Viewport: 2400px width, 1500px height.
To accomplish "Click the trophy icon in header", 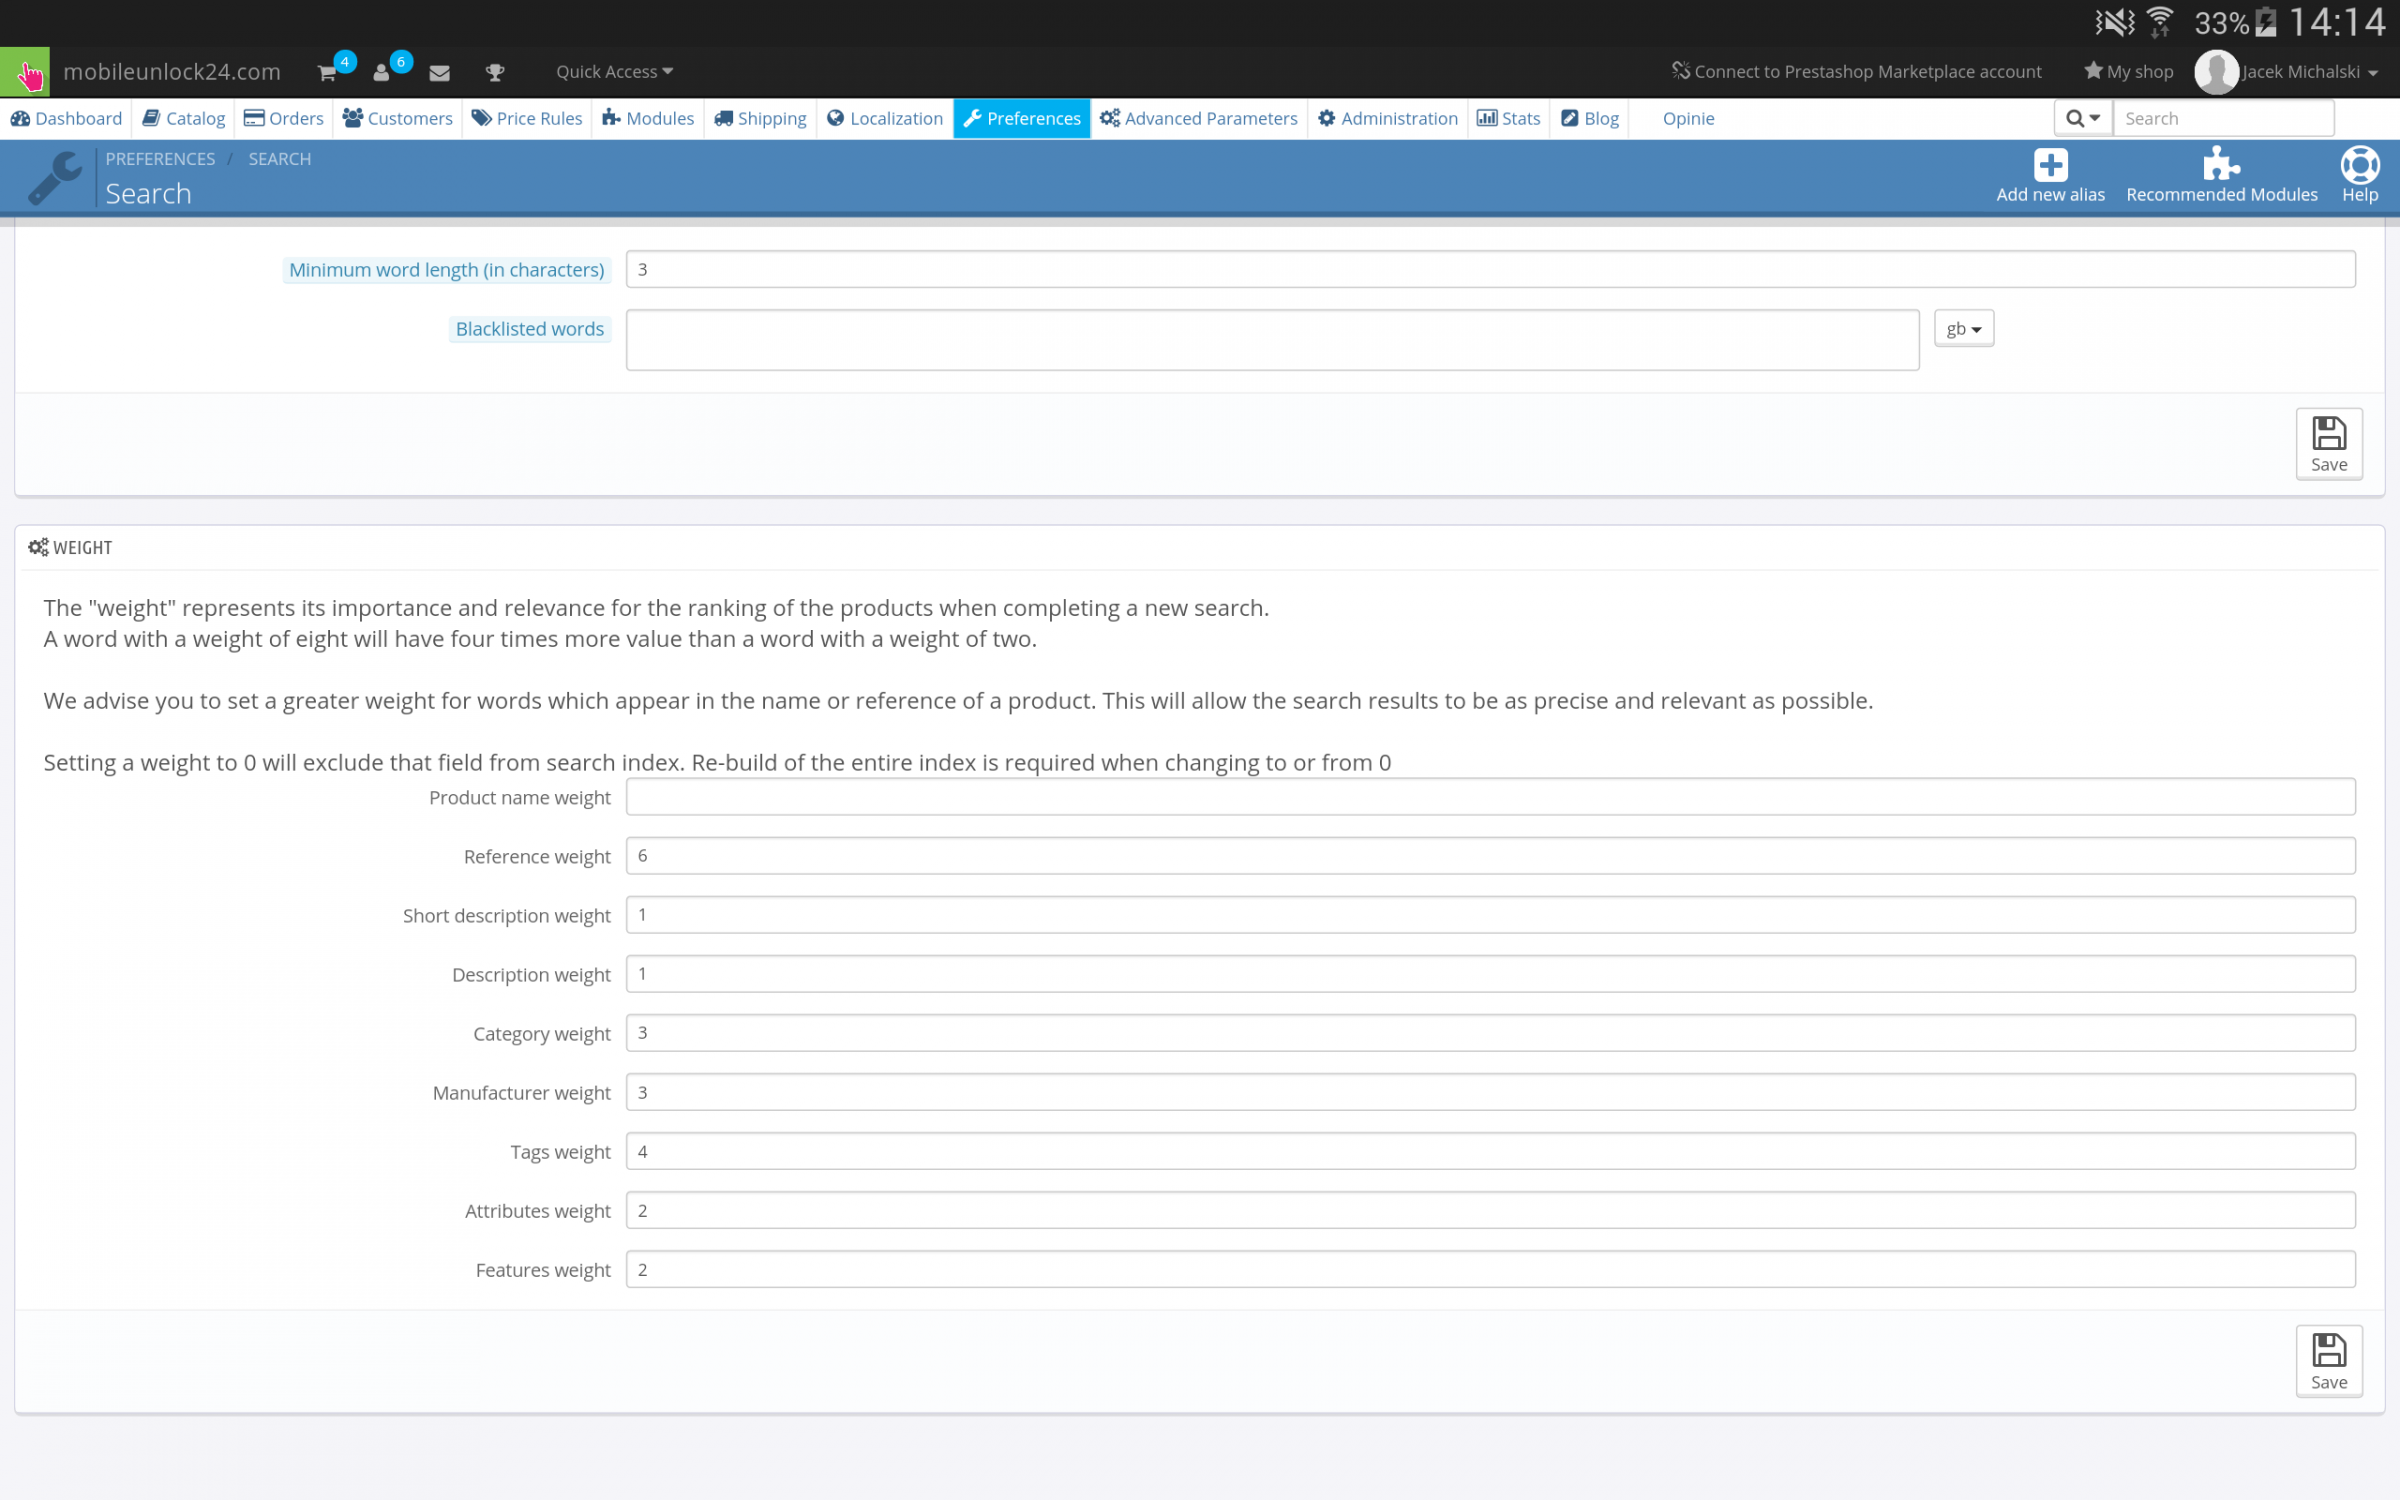I will (x=495, y=72).
